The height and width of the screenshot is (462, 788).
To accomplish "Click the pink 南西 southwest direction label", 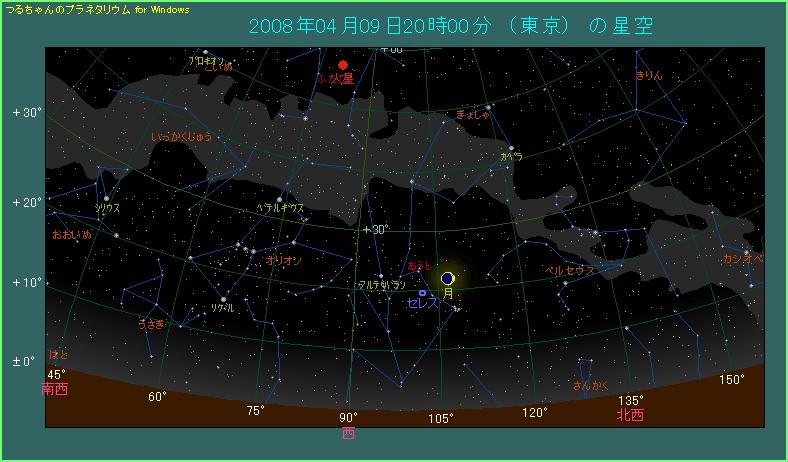I will (x=55, y=389).
